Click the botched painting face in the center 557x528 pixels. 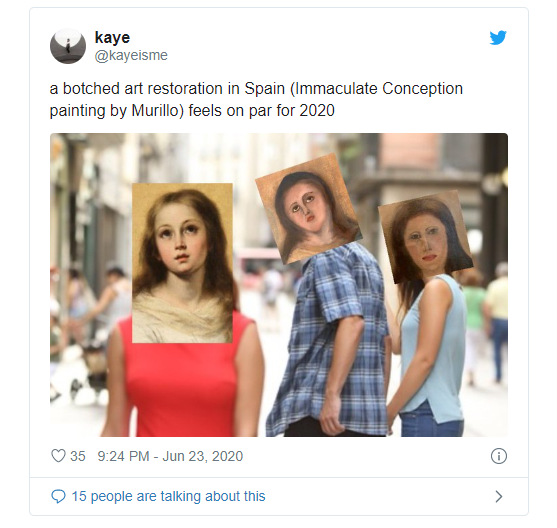coord(308,209)
